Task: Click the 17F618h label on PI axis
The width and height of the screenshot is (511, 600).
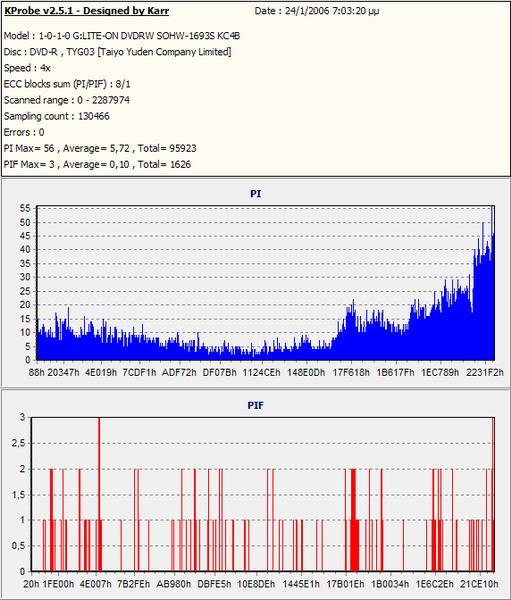Action: [351, 372]
